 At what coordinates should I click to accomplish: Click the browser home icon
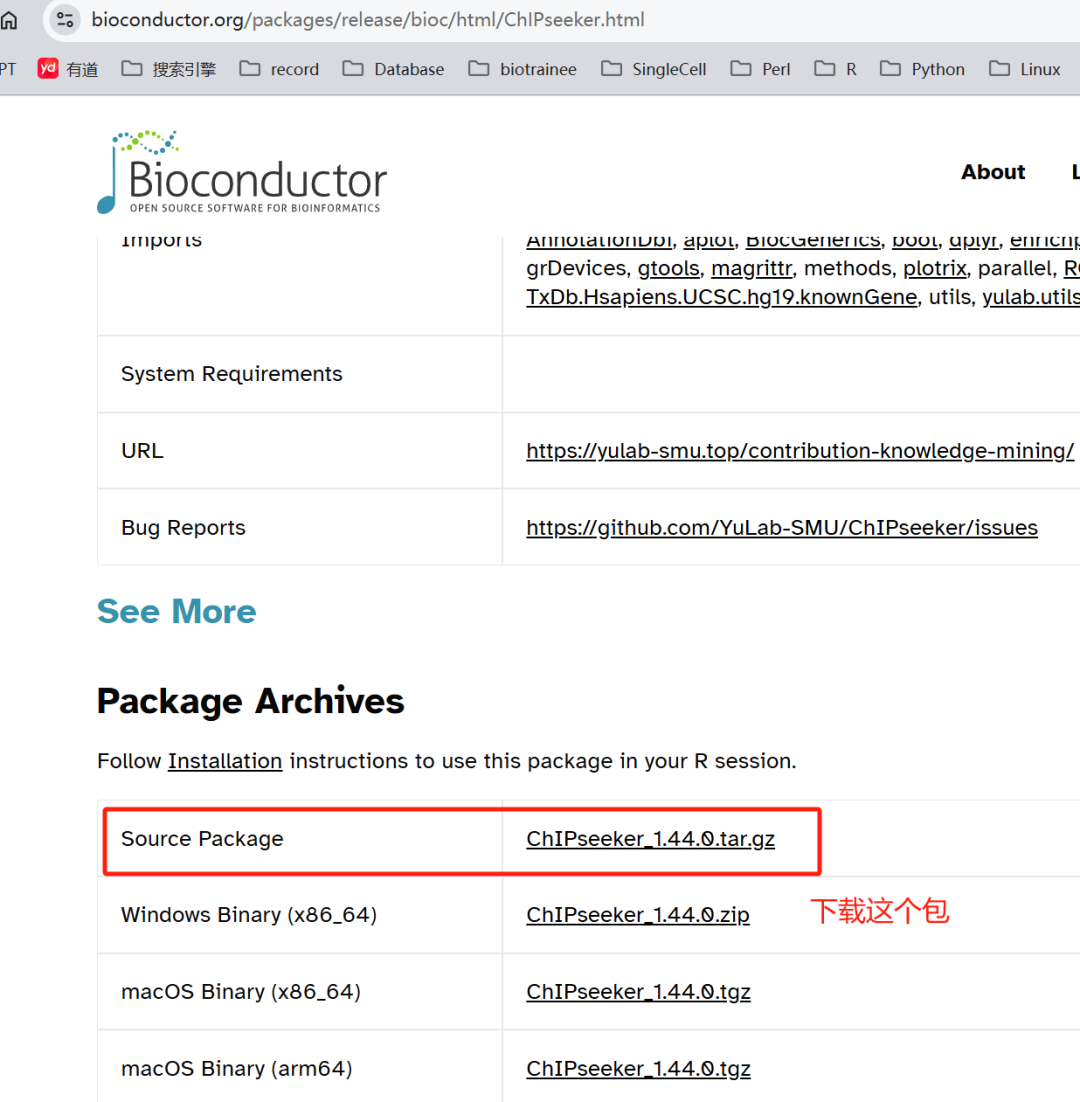point(8,20)
